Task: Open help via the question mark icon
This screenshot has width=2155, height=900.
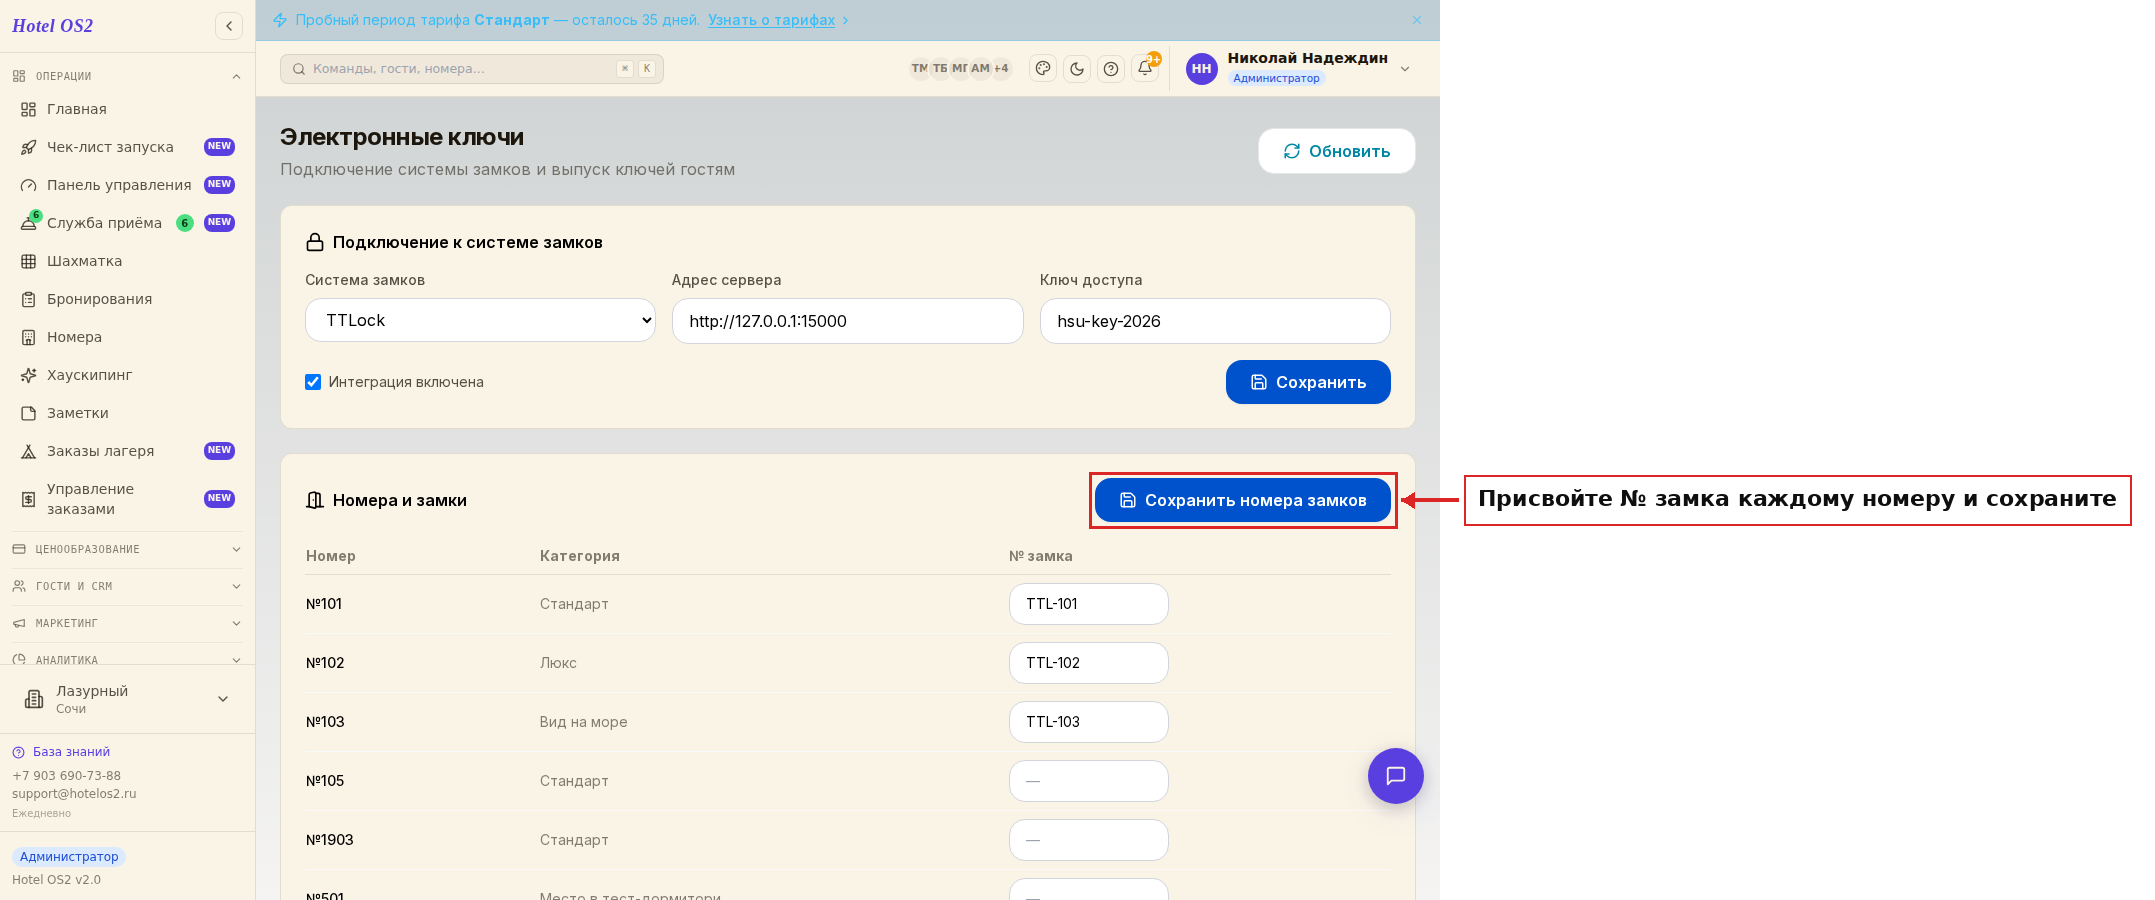Action: click(x=1111, y=68)
